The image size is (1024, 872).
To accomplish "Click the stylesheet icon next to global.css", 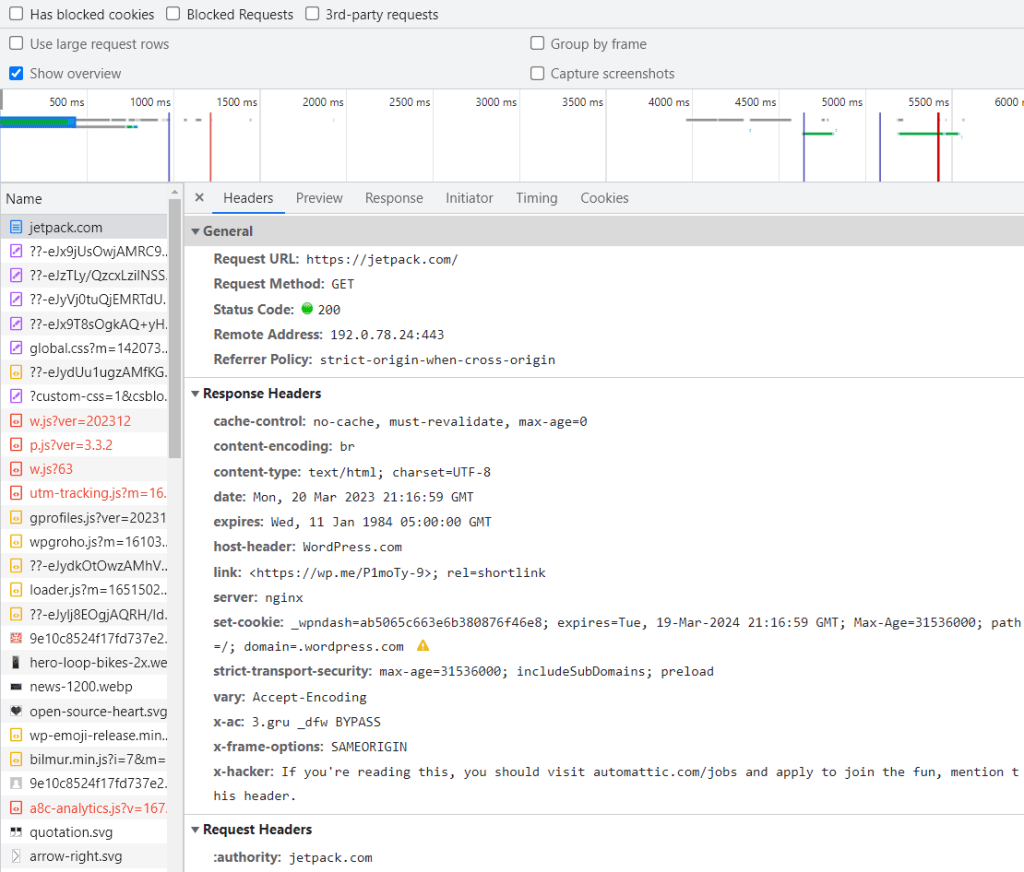I will click(x=16, y=348).
